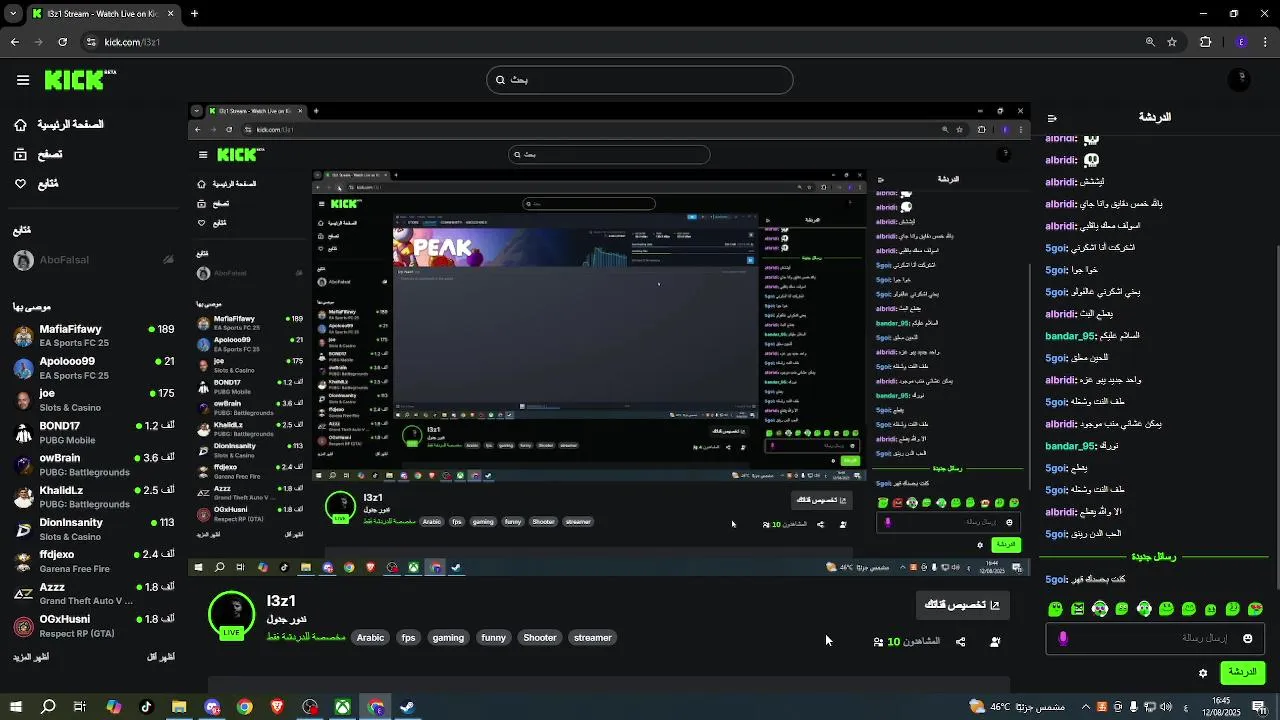Screen dimensions: 1280x720
Task: Click the streamer tag
Action: pyautogui.click(x=593, y=637)
